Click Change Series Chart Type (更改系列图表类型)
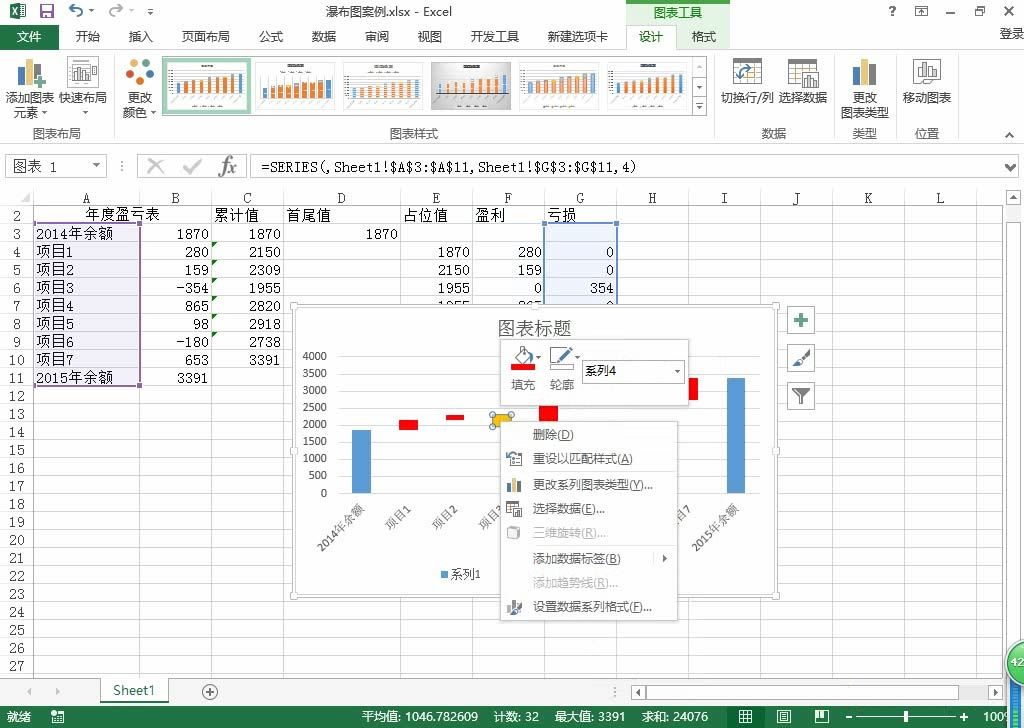Screen dimensions: 1024x728 click(589, 484)
